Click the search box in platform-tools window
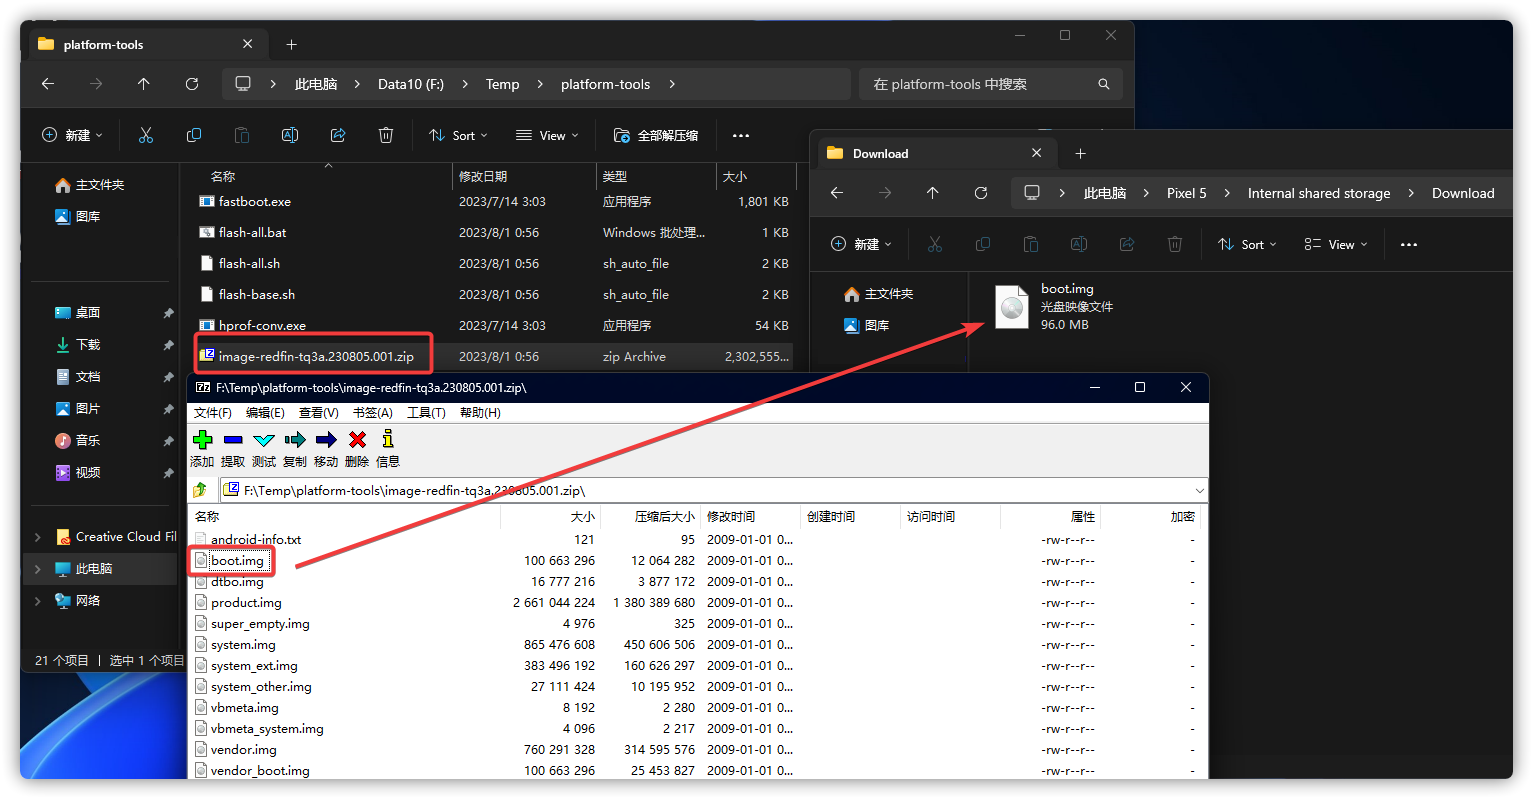The height and width of the screenshot is (799, 1533). pos(980,85)
